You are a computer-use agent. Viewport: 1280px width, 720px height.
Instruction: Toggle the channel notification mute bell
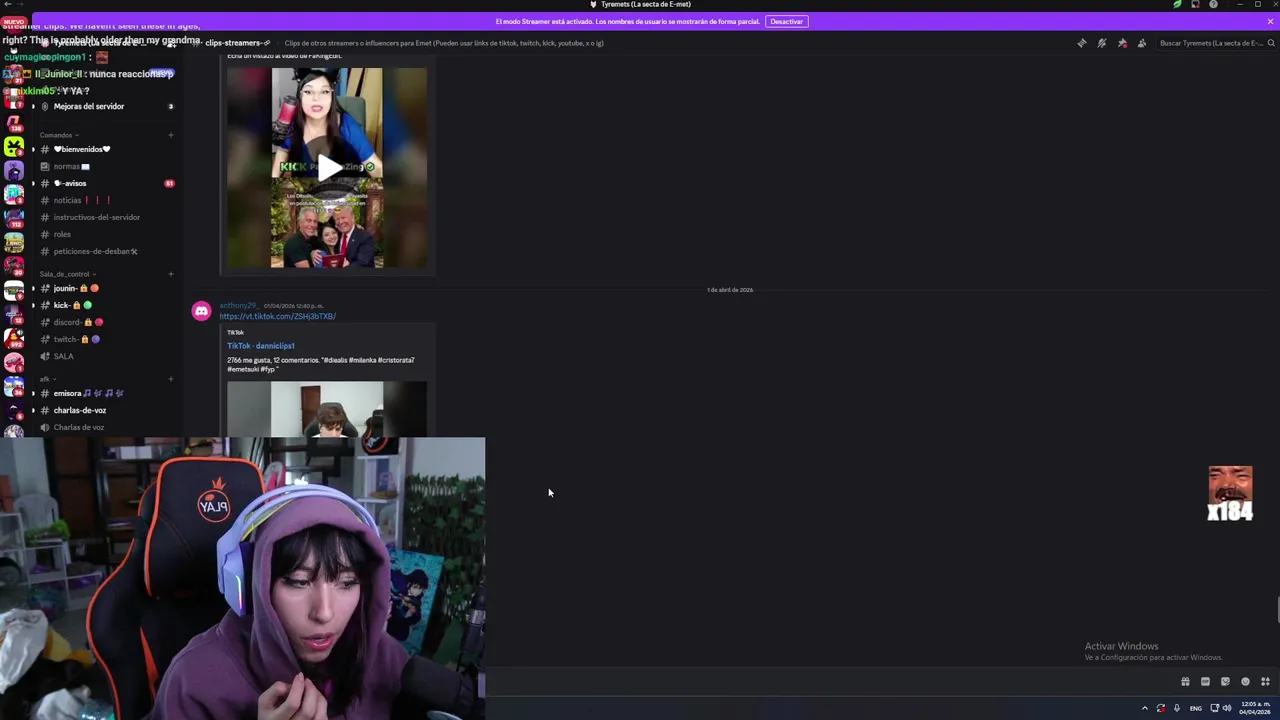point(1102,43)
